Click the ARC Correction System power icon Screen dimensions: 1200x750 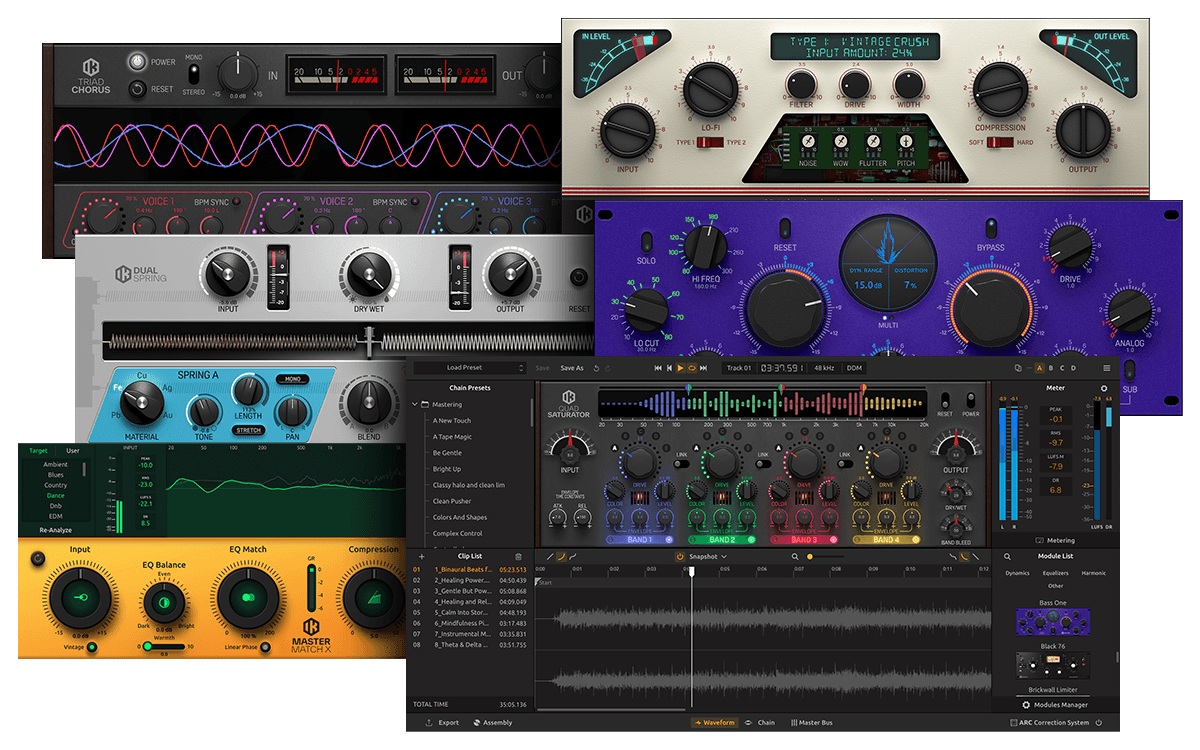click(1098, 722)
